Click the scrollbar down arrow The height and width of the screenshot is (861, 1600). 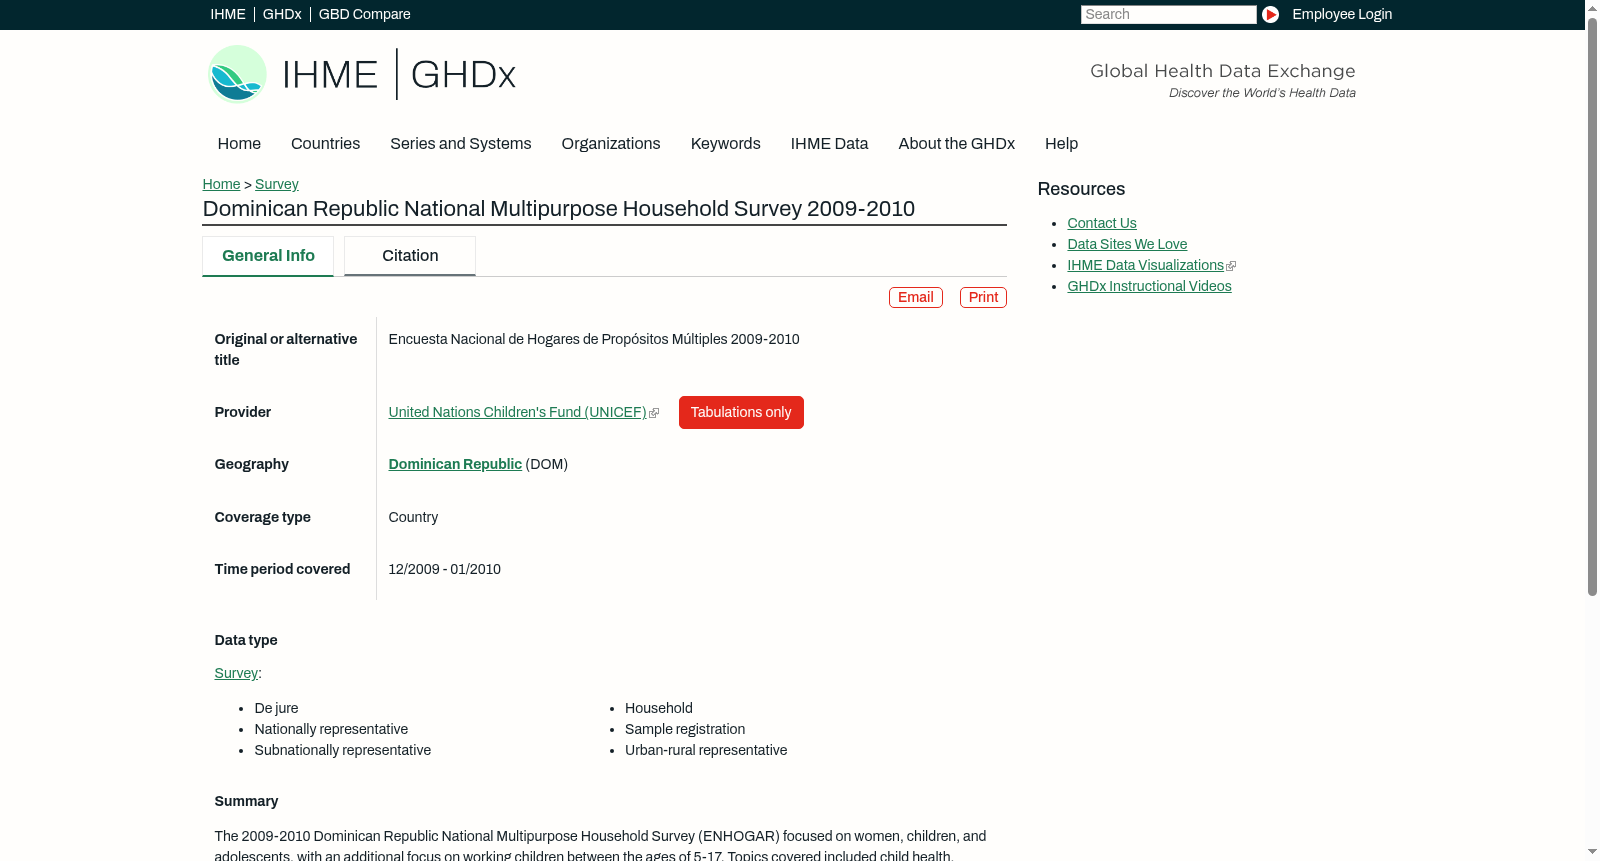[x=1592, y=852]
